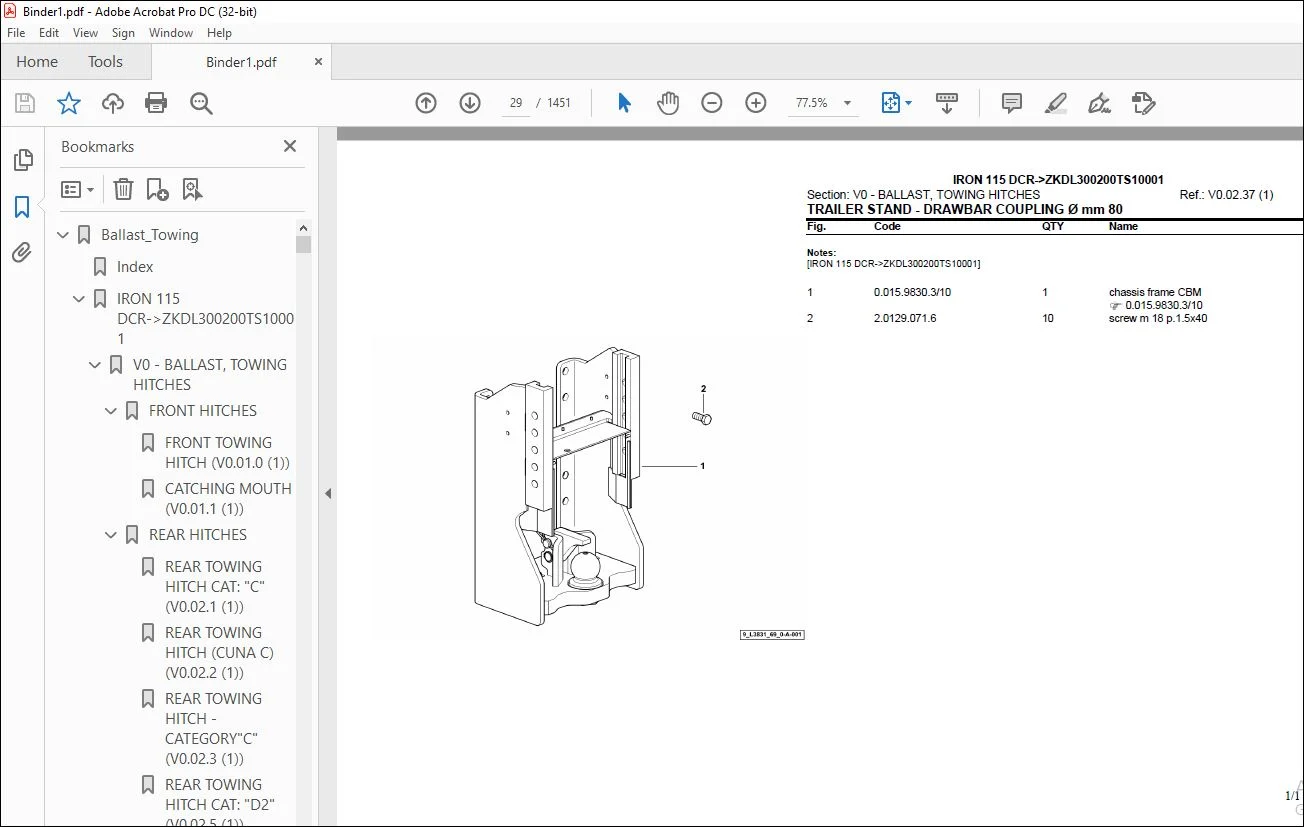Switch to the Tools tab
This screenshot has height=827, width=1304.
105,62
